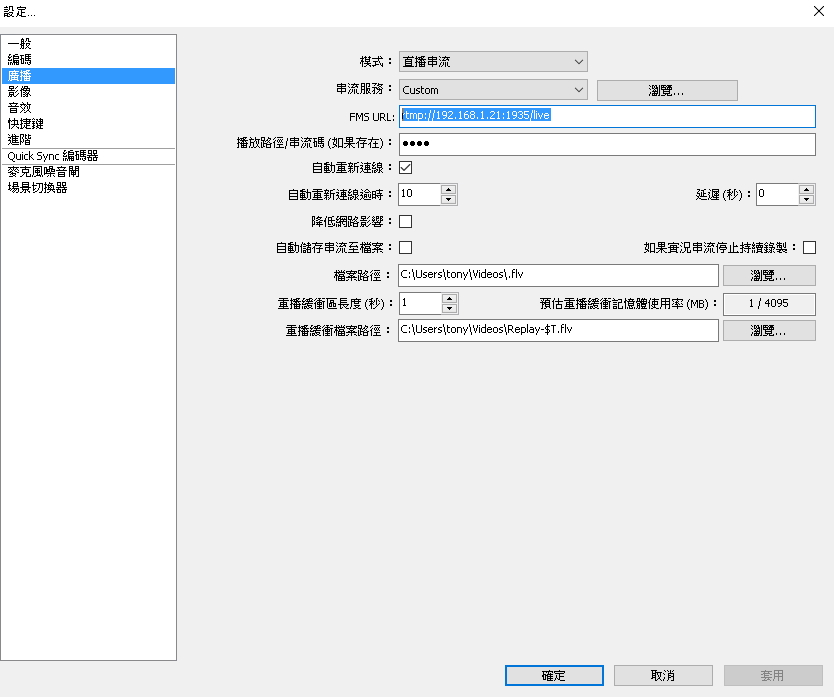The width and height of the screenshot is (834, 697).
Task: Click the 套用 apply button
Action: tap(773, 676)
